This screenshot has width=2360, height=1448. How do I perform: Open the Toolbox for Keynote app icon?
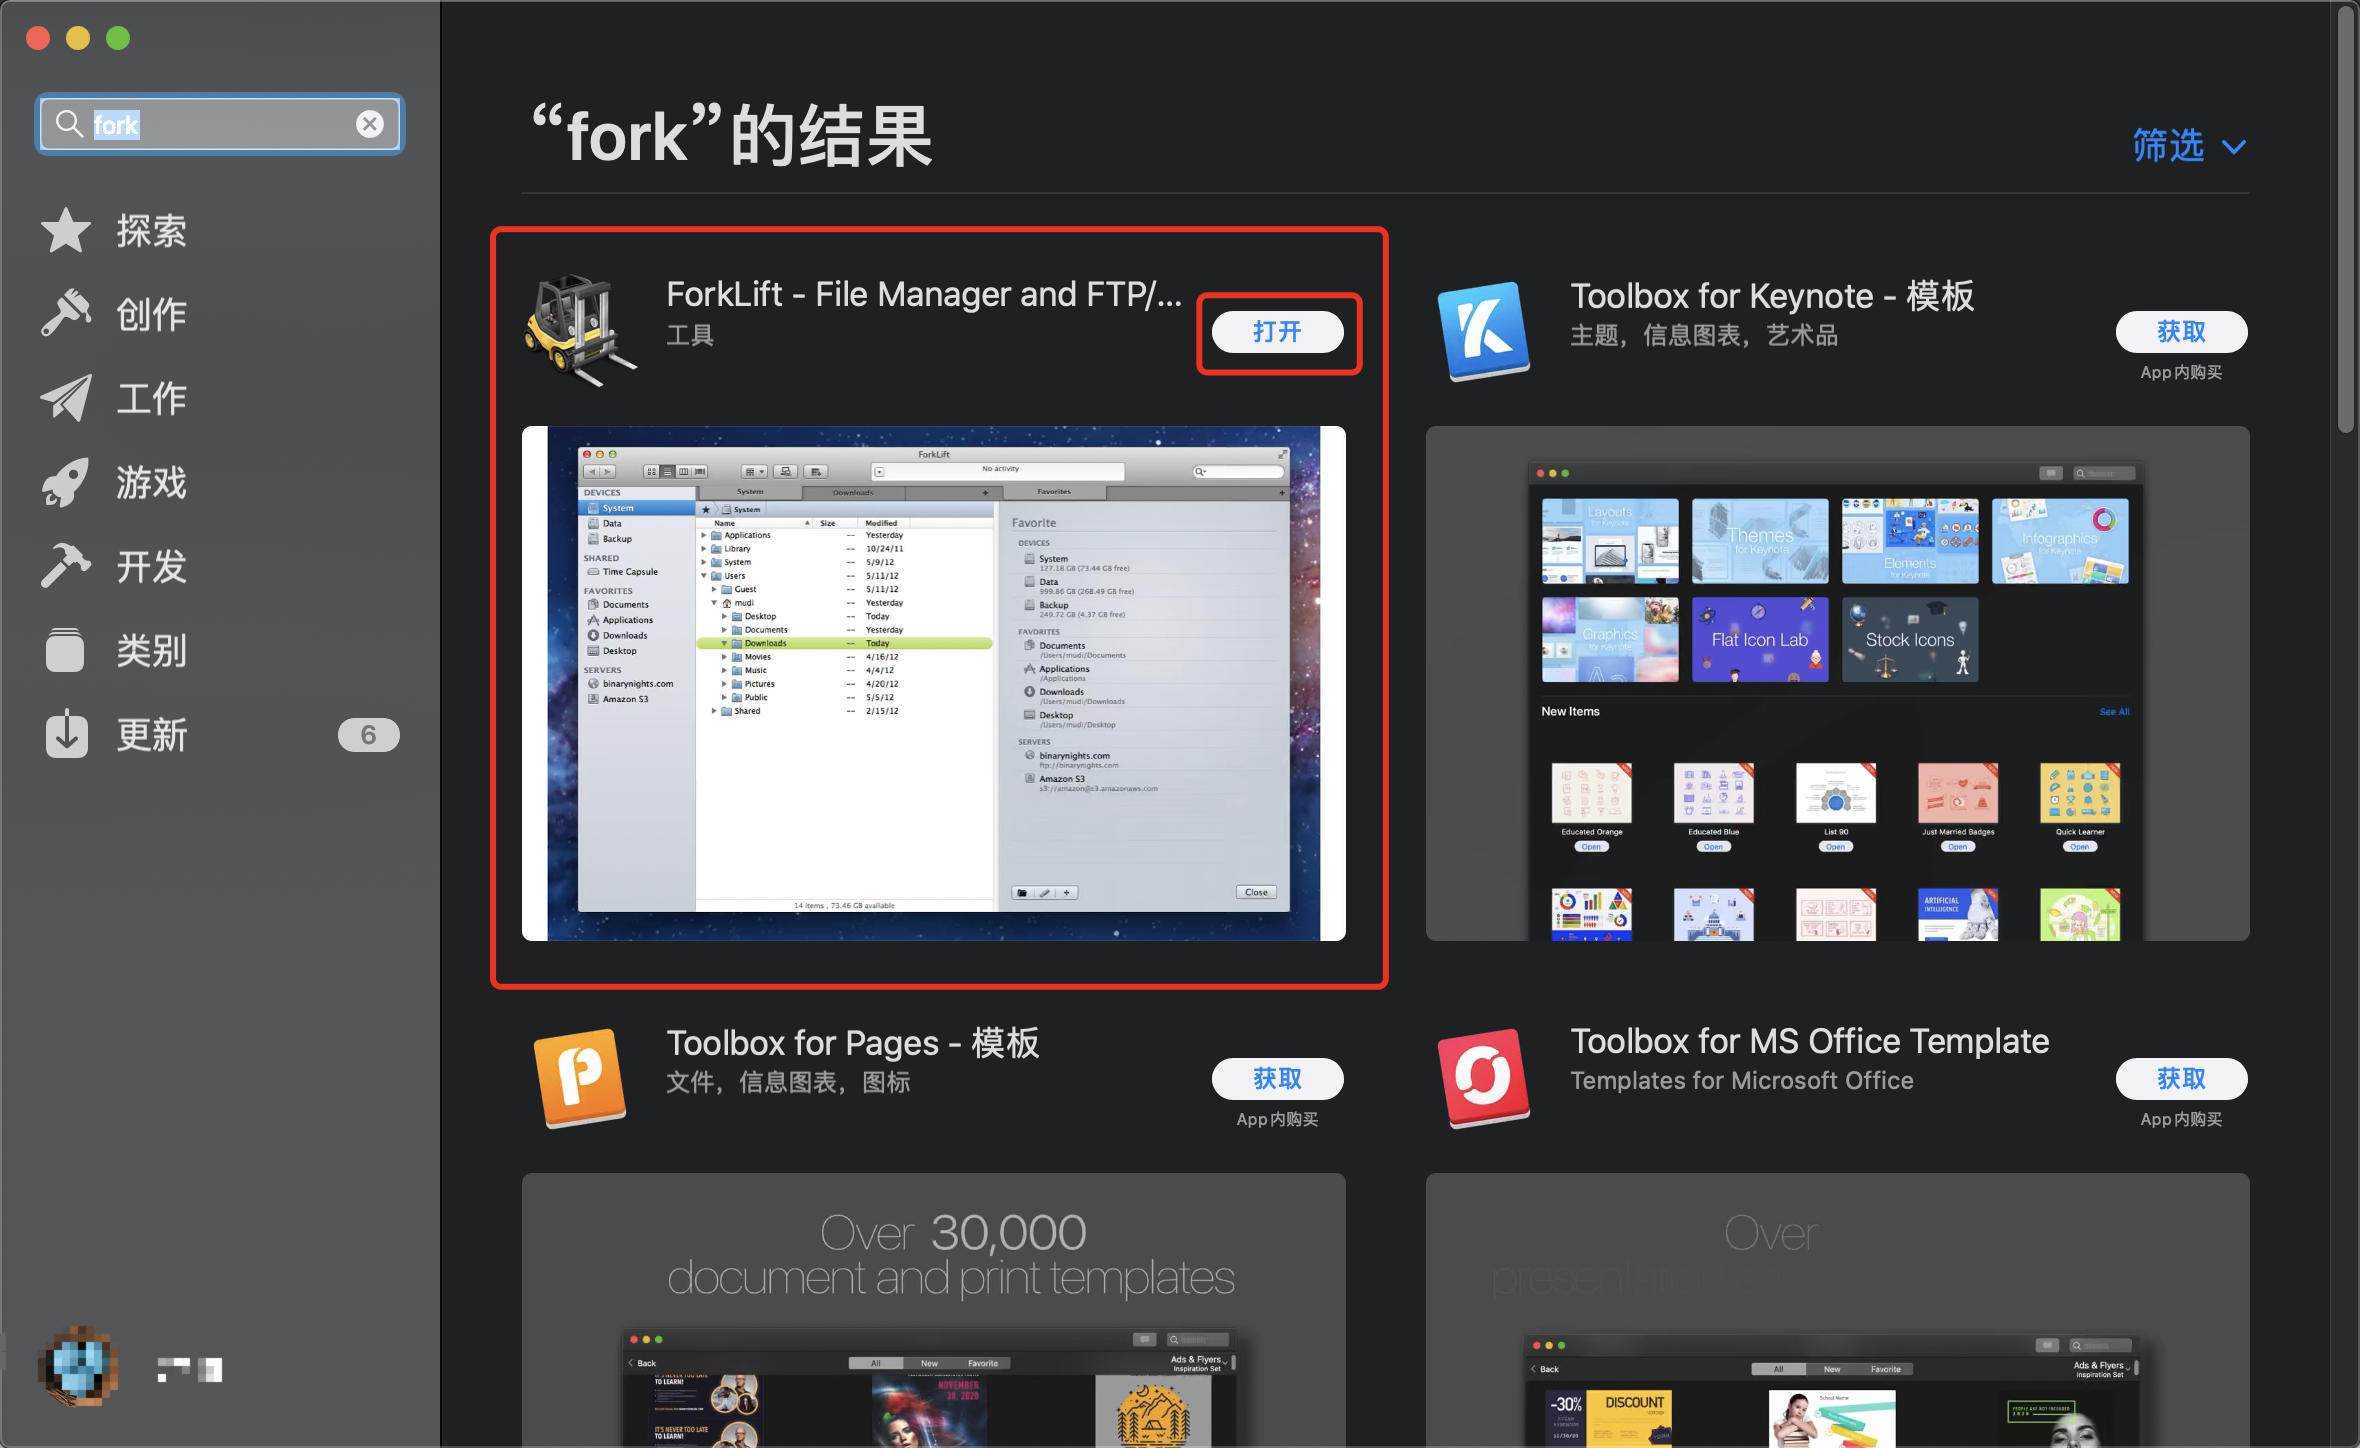click(1483, 331)
